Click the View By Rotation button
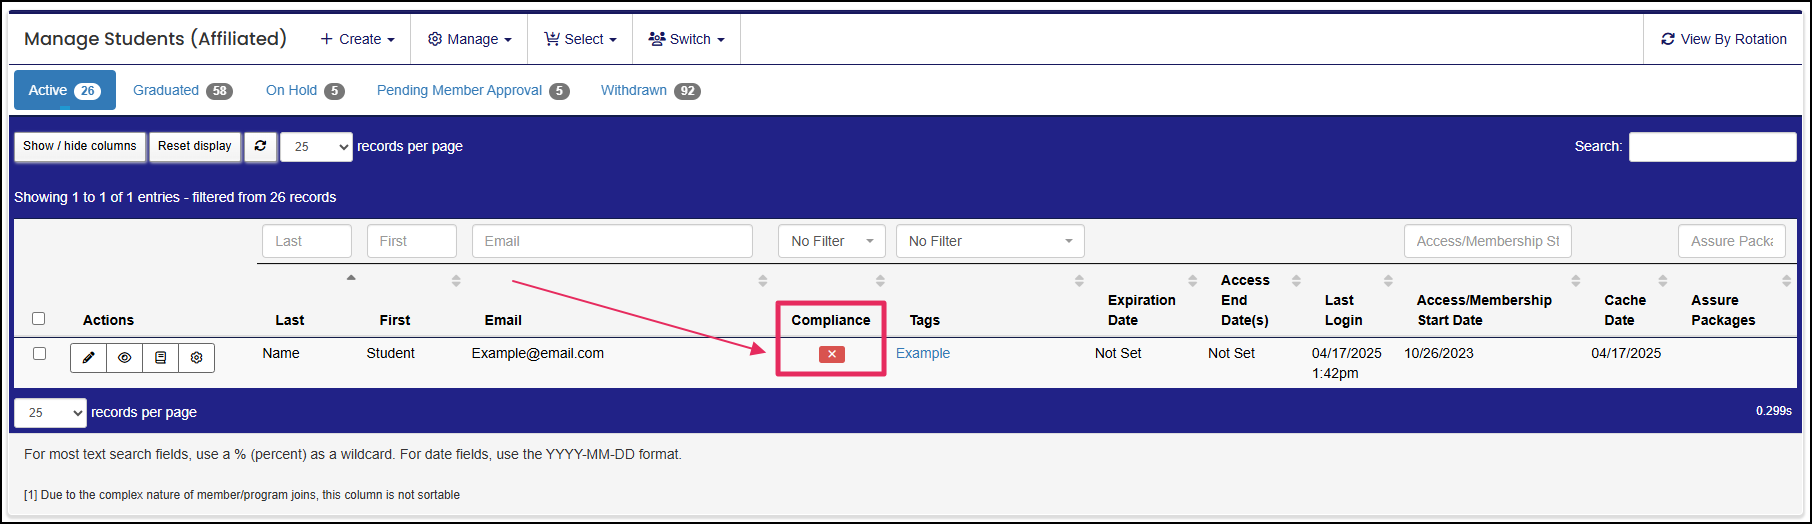Screen dimensions: 1812x524 click(x=1723, y=39)
